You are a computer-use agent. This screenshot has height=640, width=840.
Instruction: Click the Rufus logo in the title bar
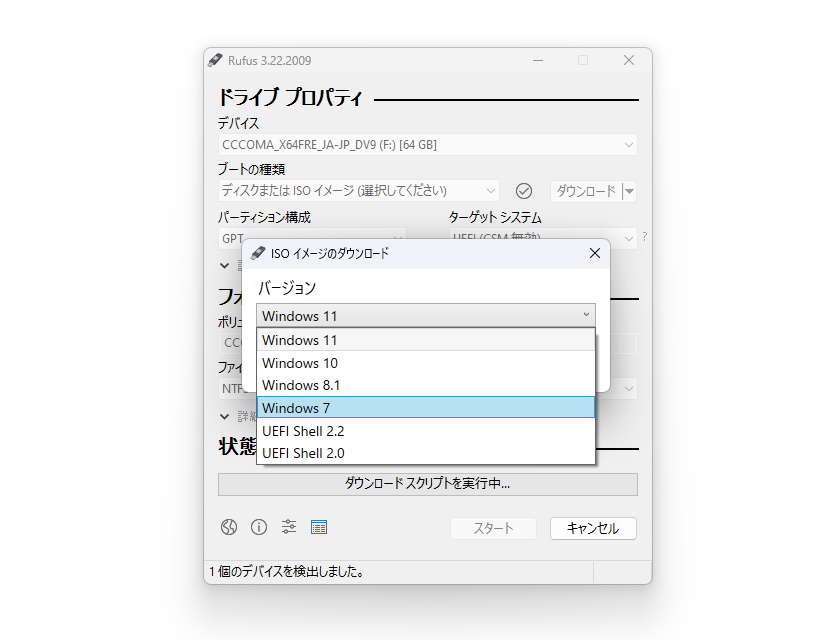point(214,60)
